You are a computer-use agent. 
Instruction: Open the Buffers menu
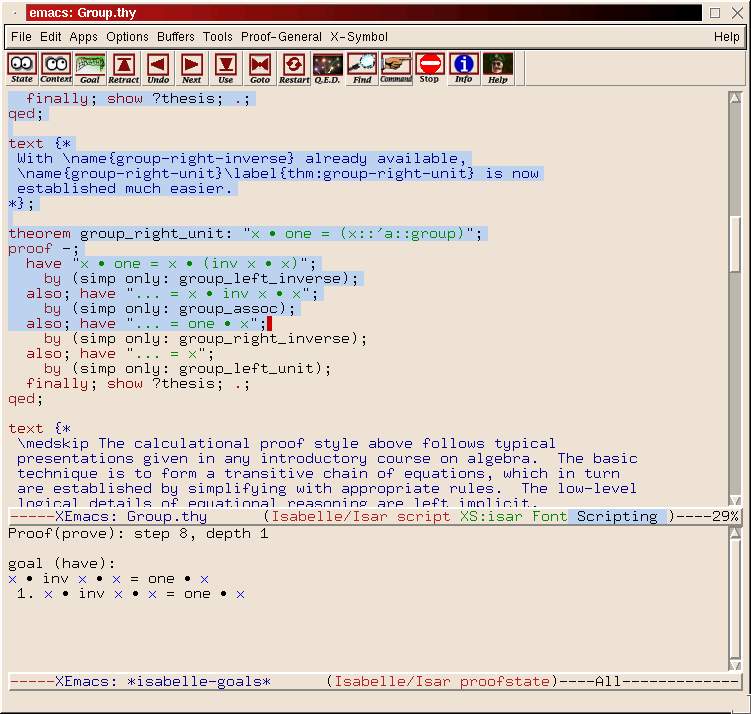(176, 37)
